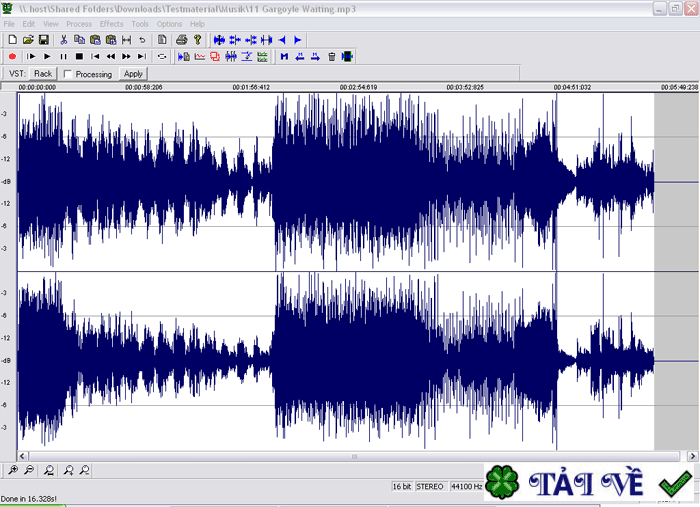700x507 pixels.
Task: Click the red Record button
Action: 12,56
